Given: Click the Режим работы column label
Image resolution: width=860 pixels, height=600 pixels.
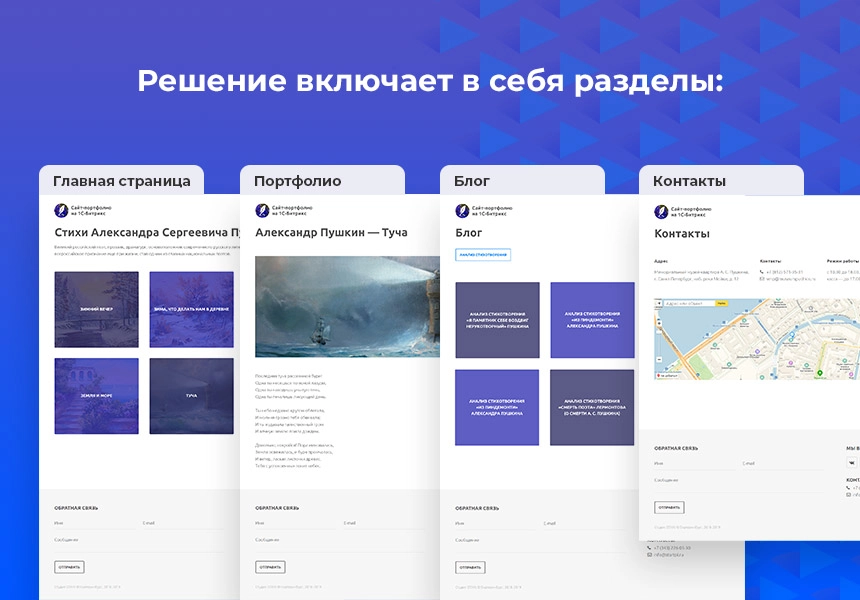Looking at the screenshot, I should (843, 261).
